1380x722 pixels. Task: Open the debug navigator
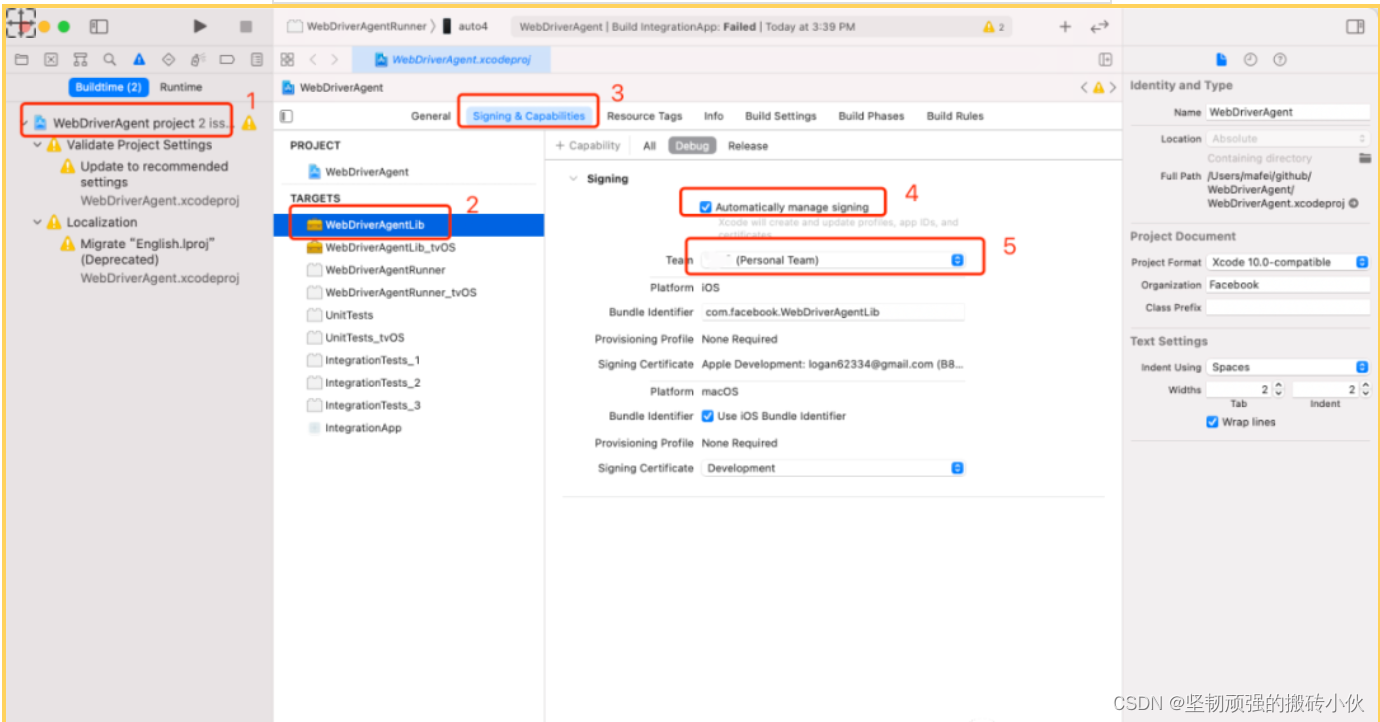click(198, 60)
